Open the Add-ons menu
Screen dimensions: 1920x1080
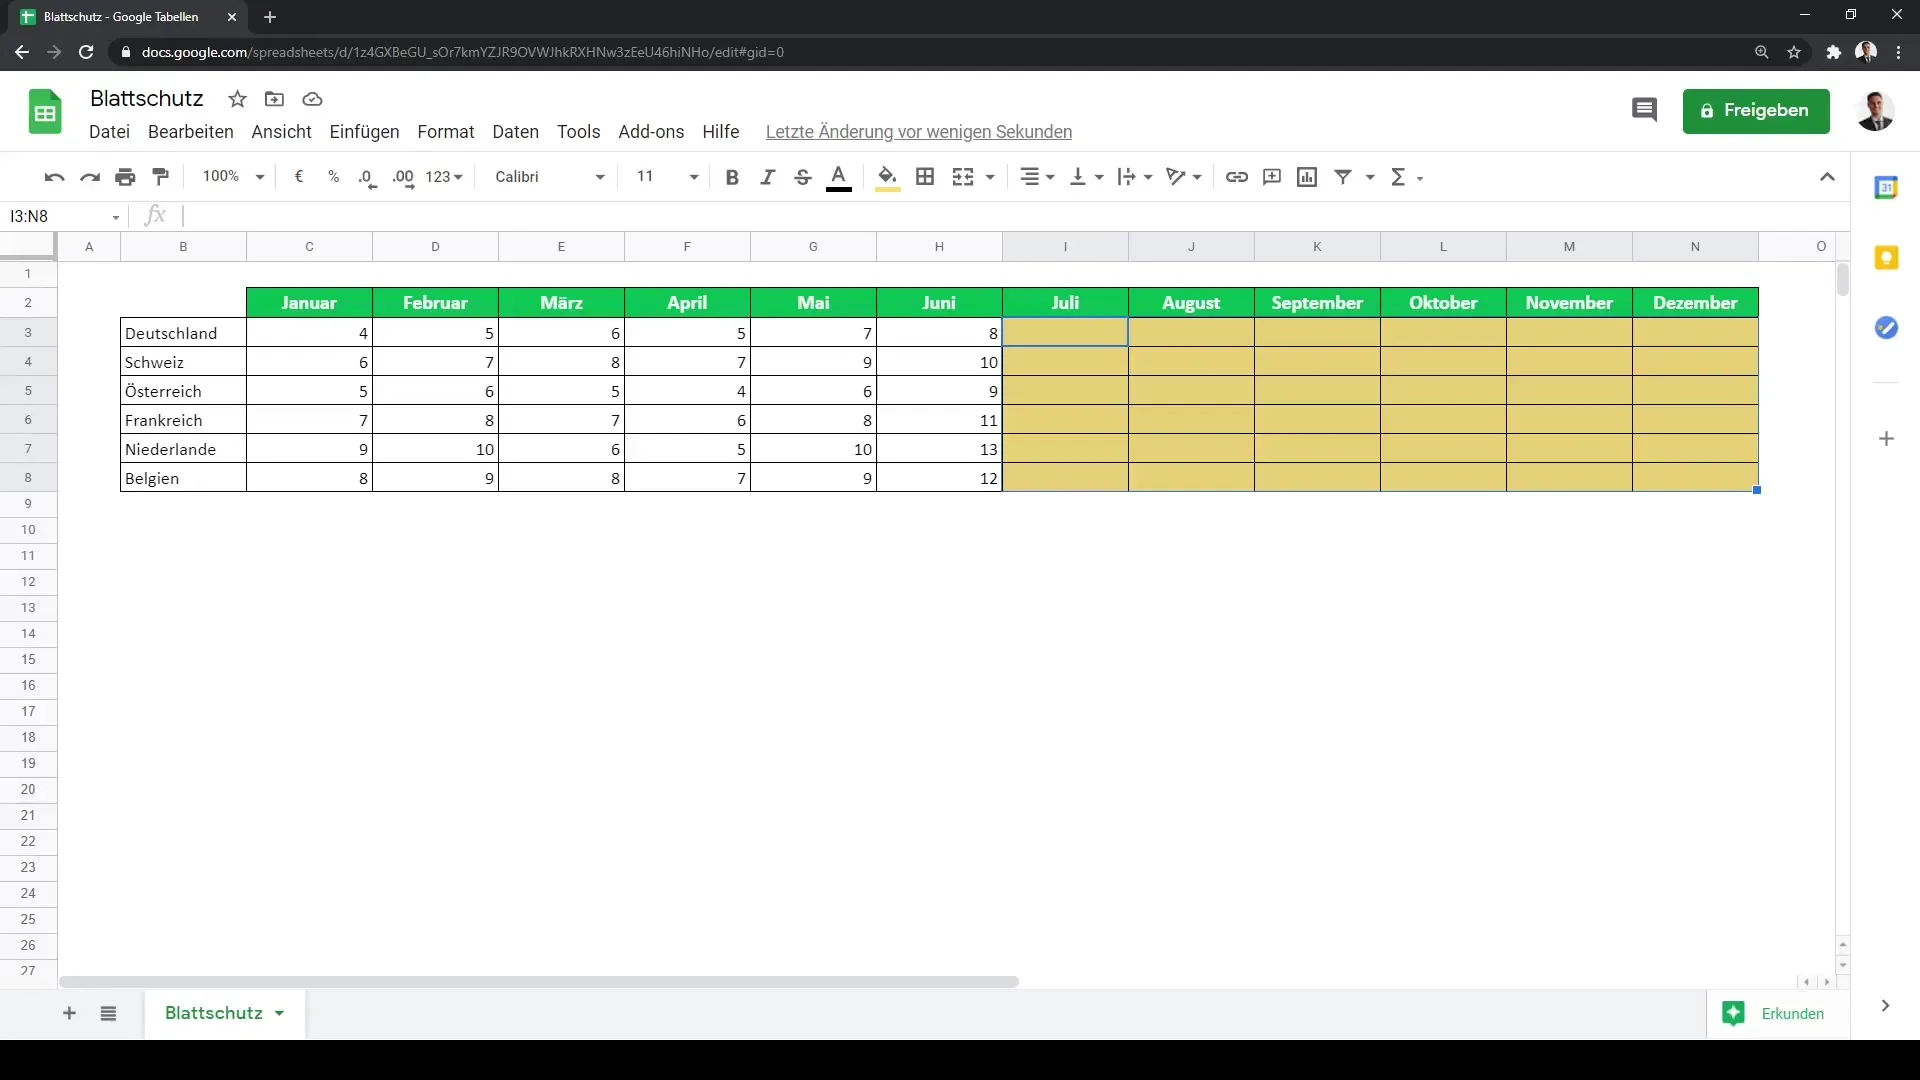click(651, 132)
